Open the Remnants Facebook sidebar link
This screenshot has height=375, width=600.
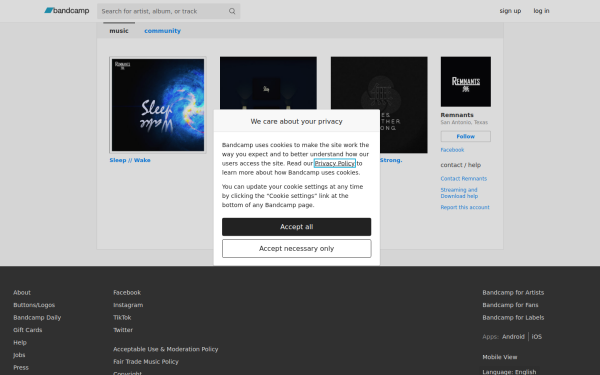pos(452,150)
